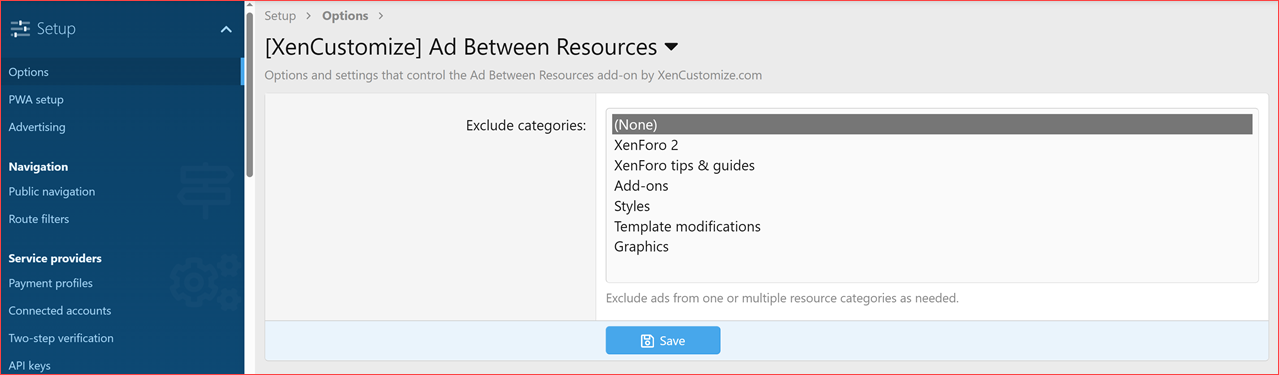This screenshot has width=1279, height=375.
Task: Select XenForo 2 category
Action: [932, 145]
